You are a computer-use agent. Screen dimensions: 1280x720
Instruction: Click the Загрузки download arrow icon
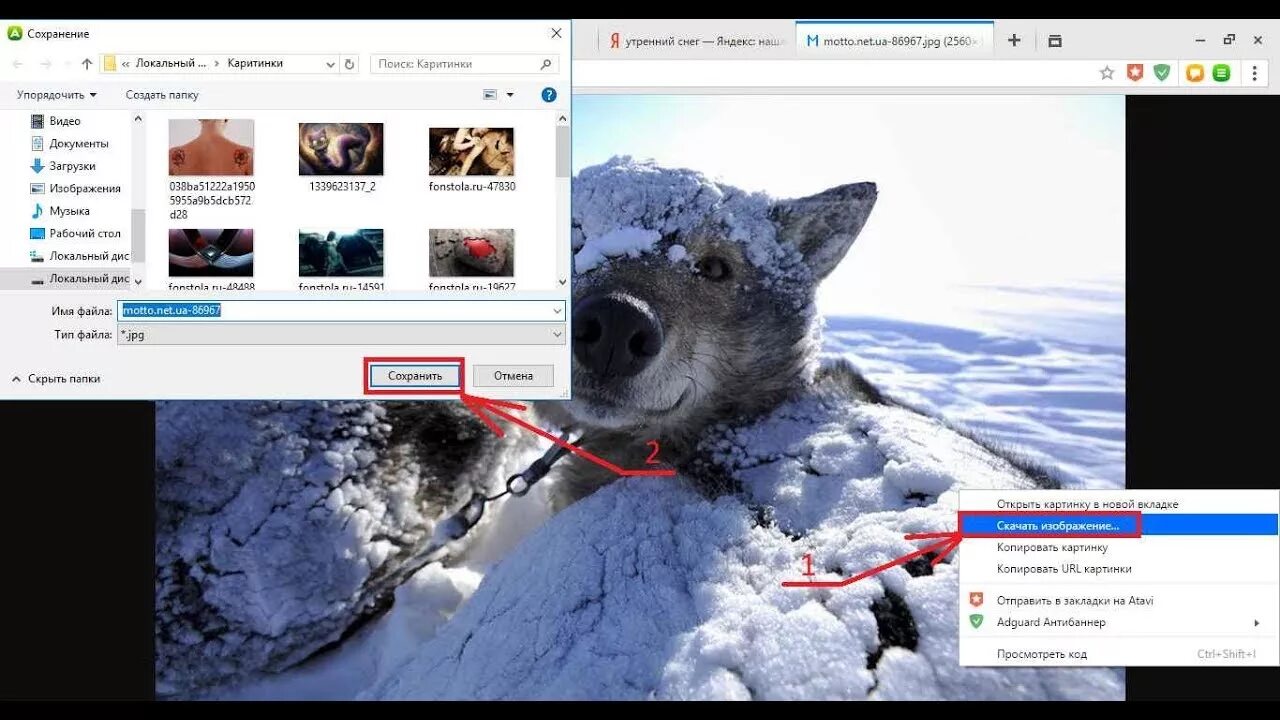[37, 166]
